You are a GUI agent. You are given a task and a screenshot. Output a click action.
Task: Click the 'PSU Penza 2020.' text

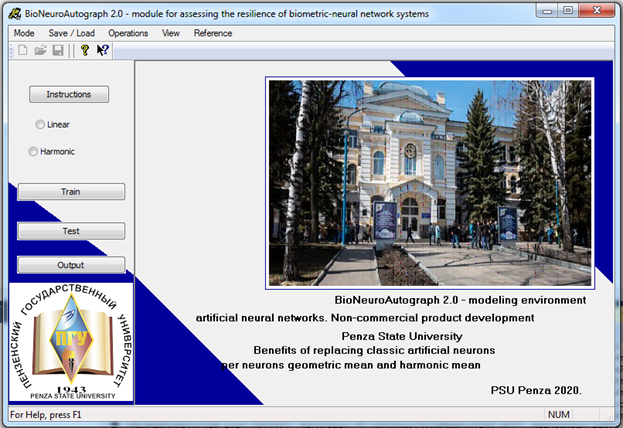click(x=536, y=390)
